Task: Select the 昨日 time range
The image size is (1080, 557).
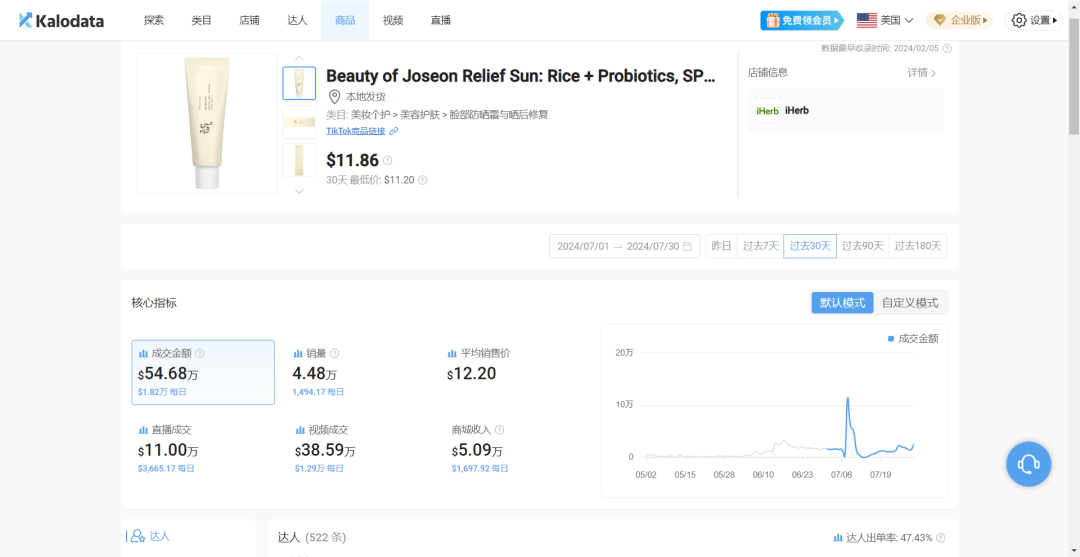Action: pos(721,246)
